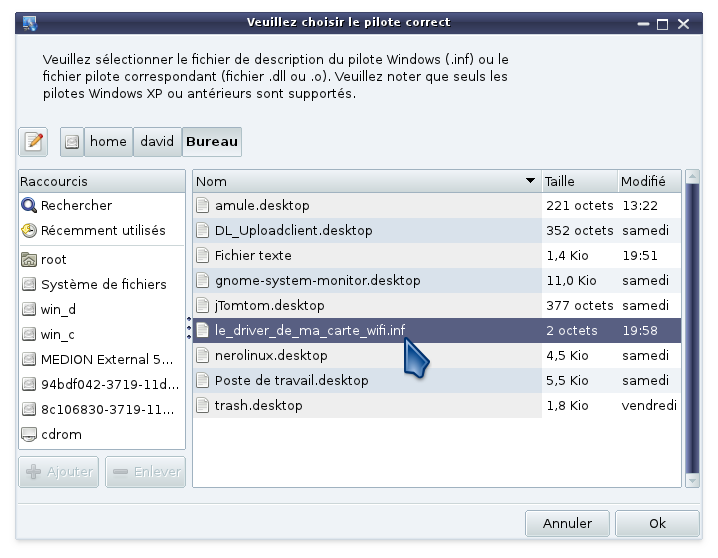Click the window menu icon in title bar
718x558 pixels.
tap(29, 23)
